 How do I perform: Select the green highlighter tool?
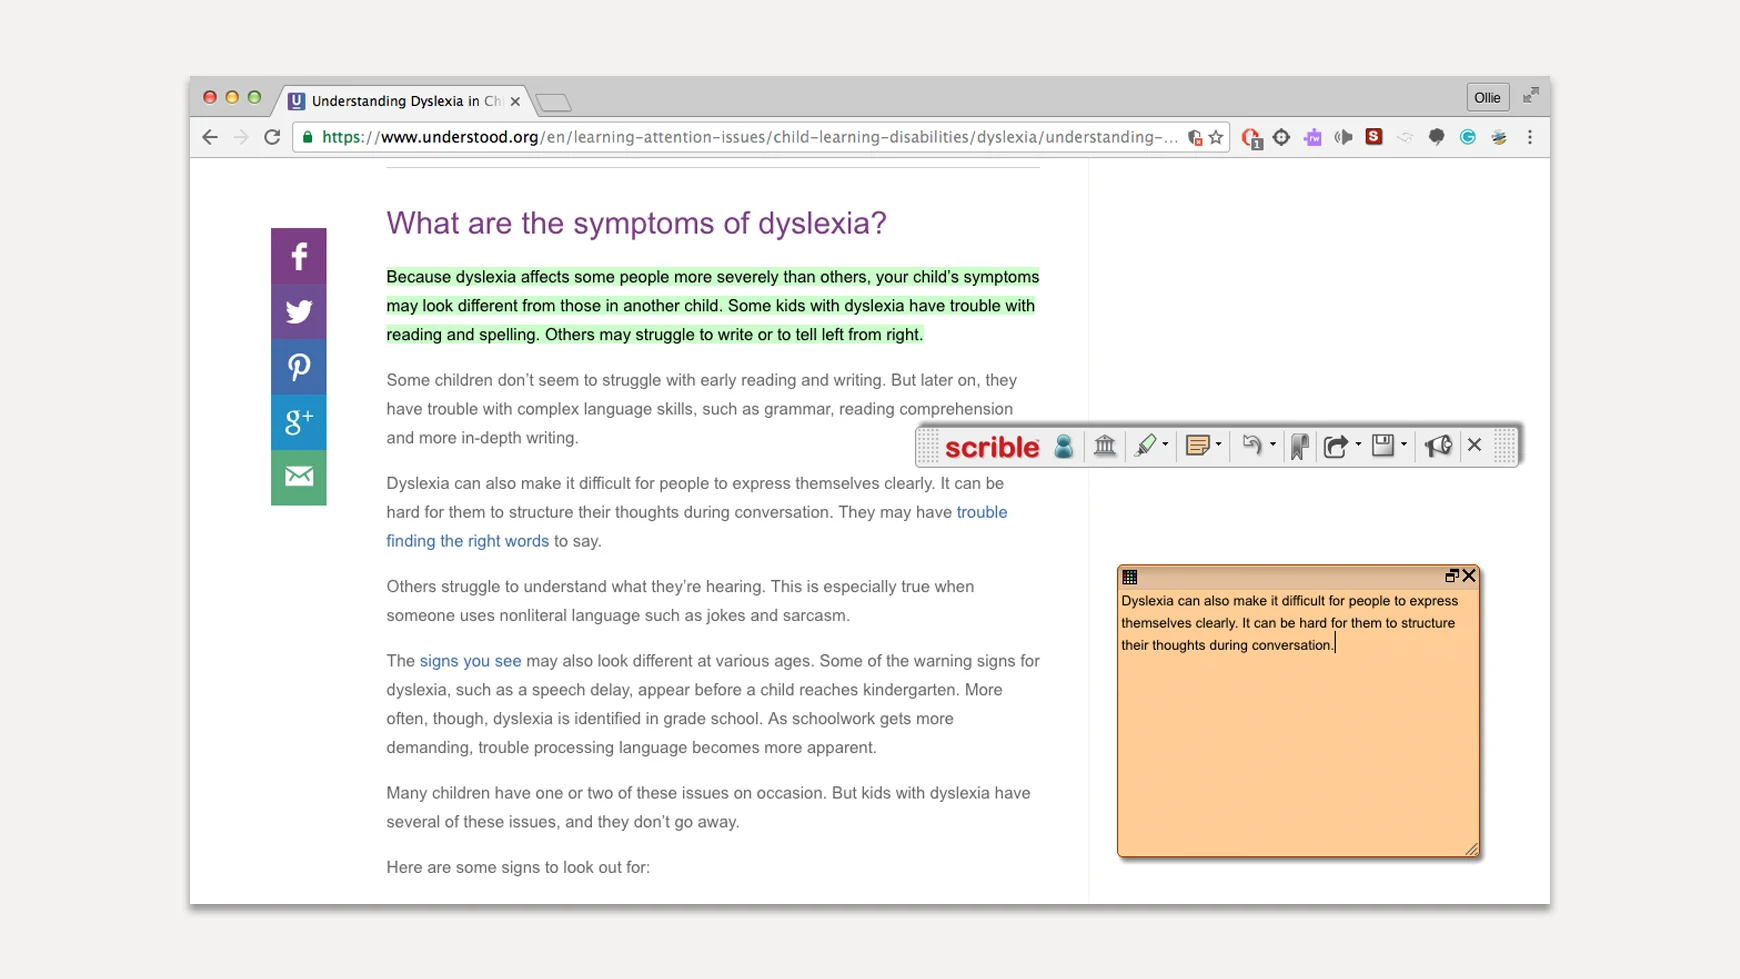(x=1145, y=446)
